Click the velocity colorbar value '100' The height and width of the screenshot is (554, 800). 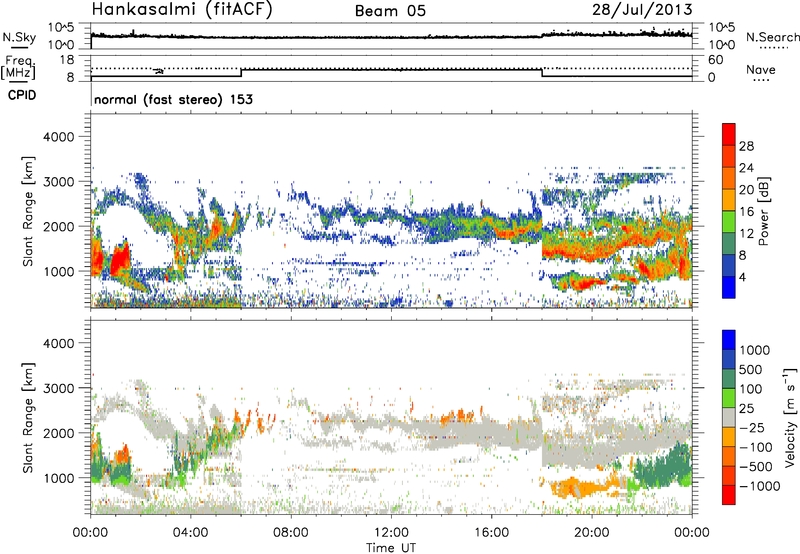tap(751, 389)
